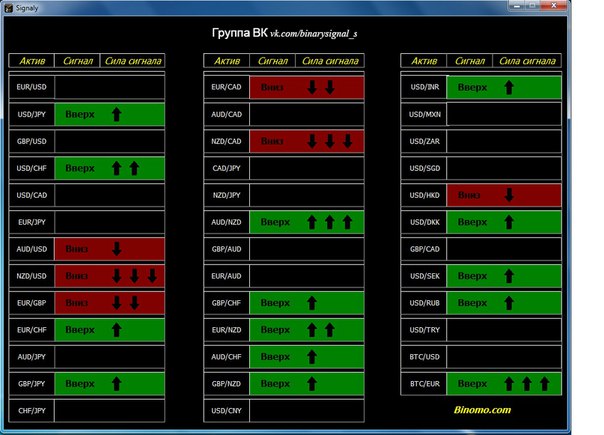
Task: Click the first column's Актив header
Action: [31, 61]
